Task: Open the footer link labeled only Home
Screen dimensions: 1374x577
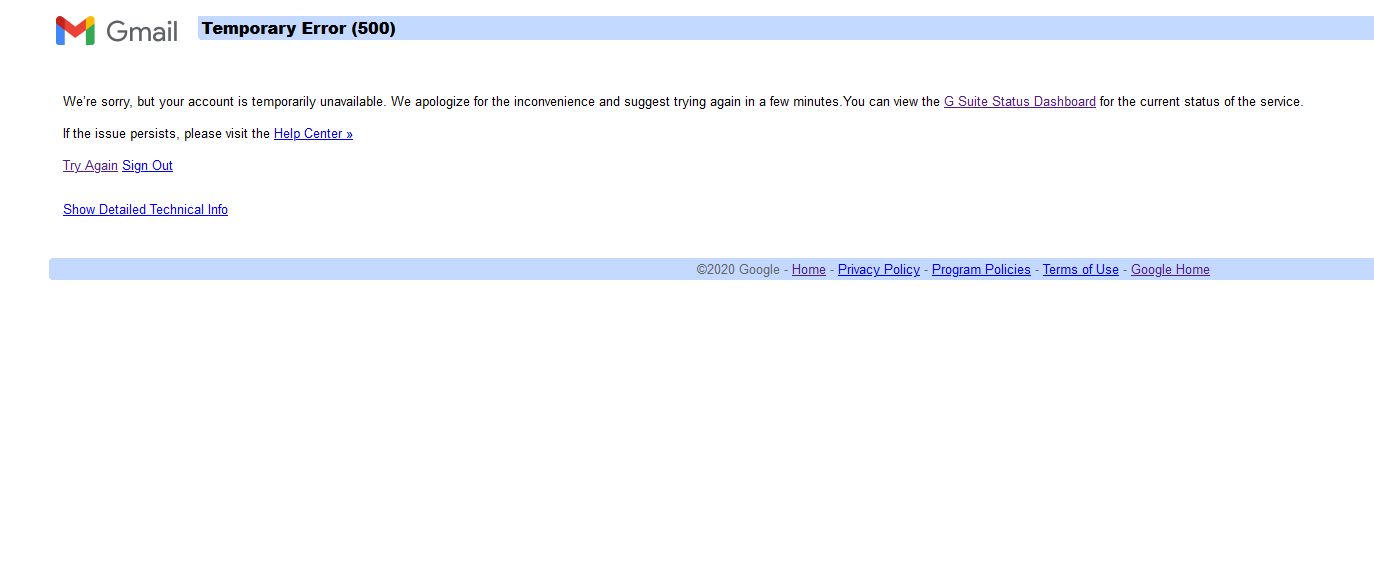Action: click(x=808, y=270)
